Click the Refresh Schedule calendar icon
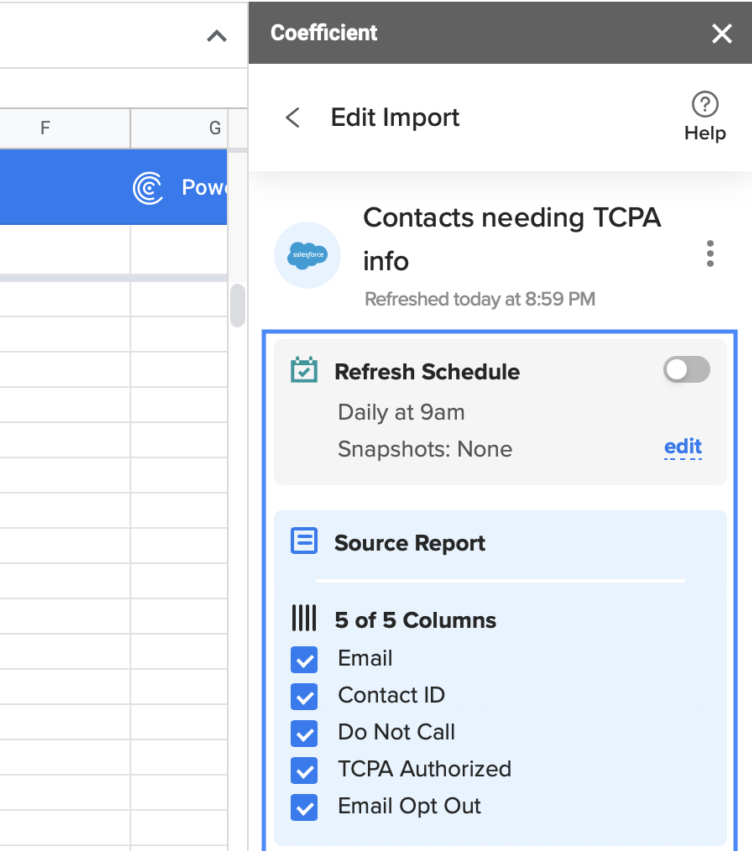Viewport: 752px width, 851px height. 304,370
